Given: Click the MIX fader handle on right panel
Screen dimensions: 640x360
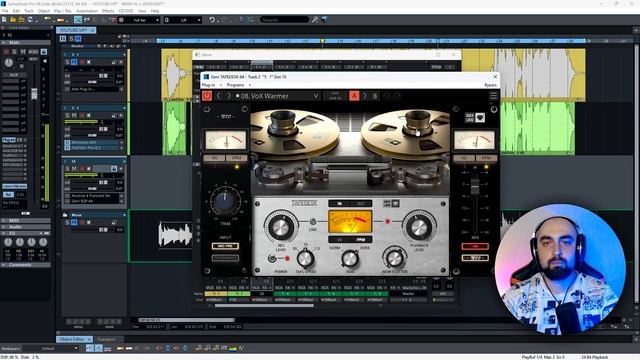Looking at the screenshot, I should pyautogui.click(x=475, y=187).
